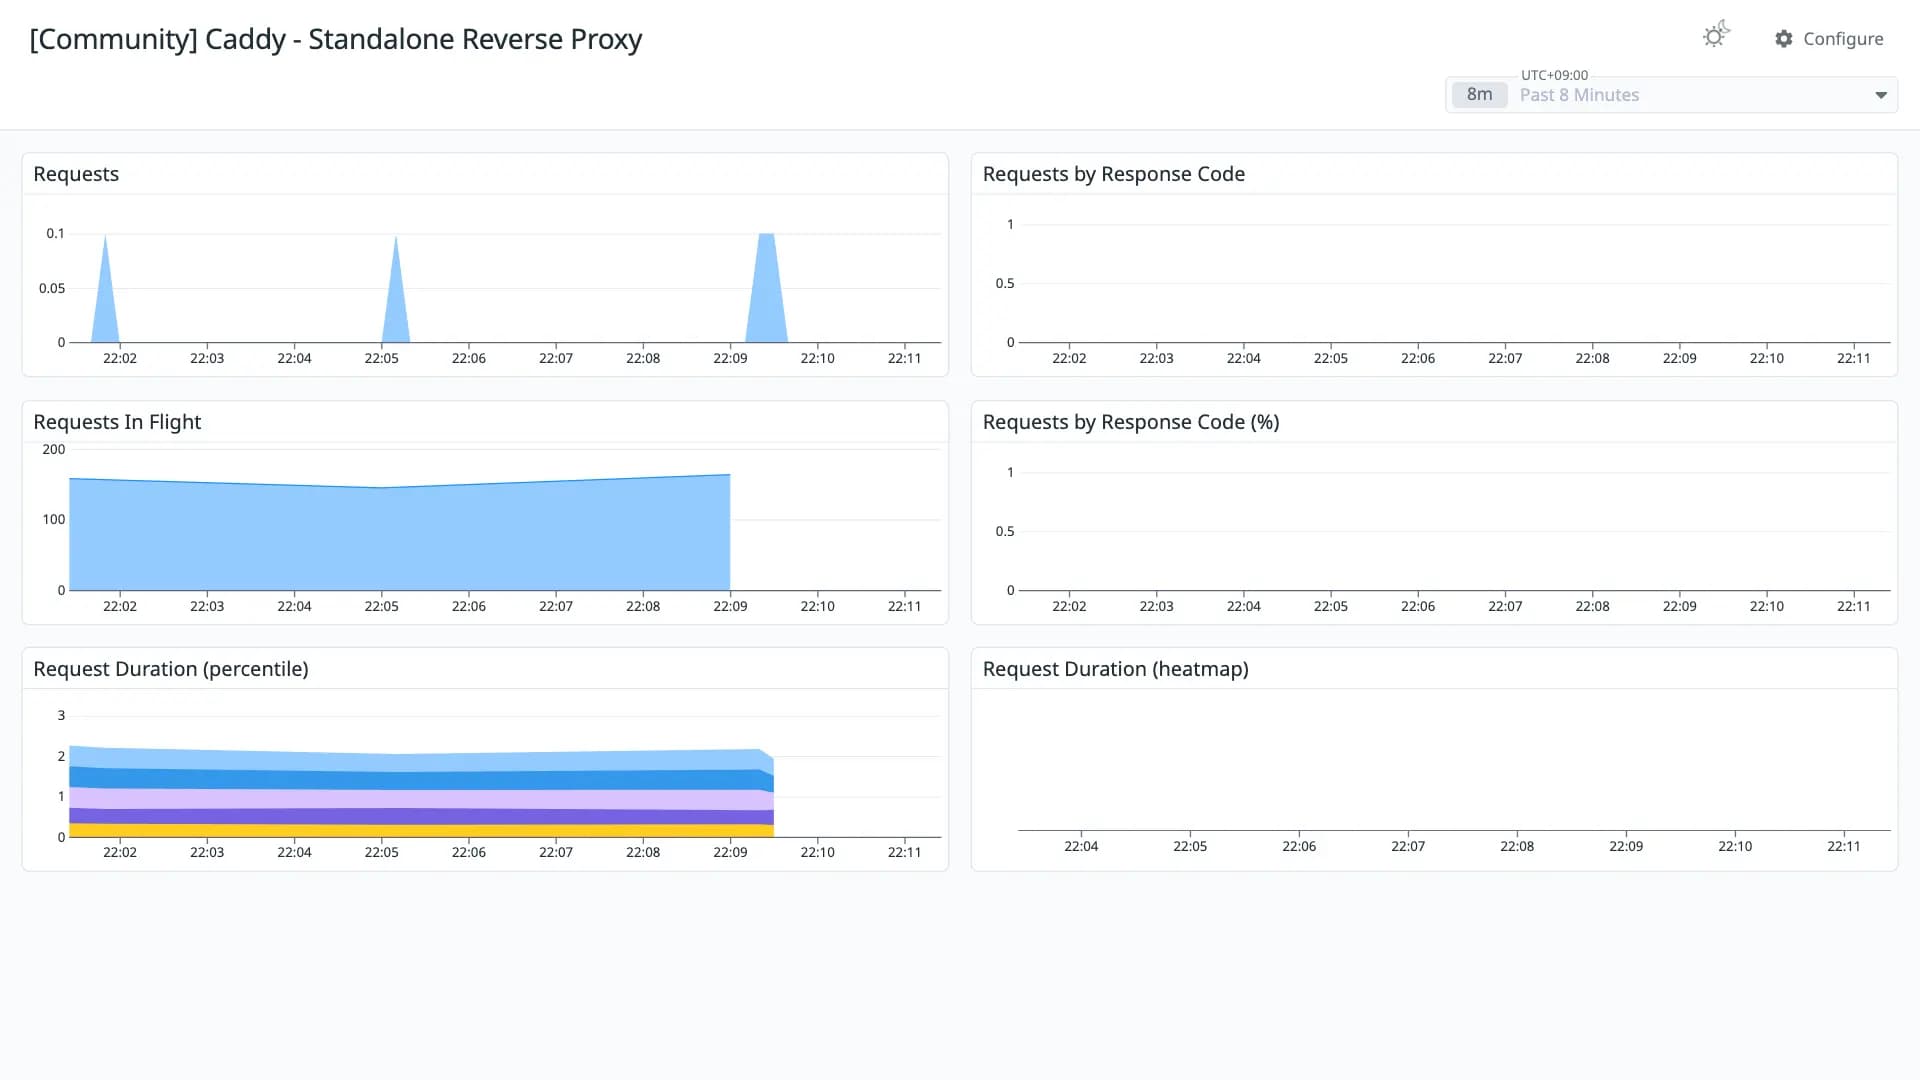
Task: Click the UTC+09:00 timezone label
Action: pyautogui.click(x=1554, y=75)
